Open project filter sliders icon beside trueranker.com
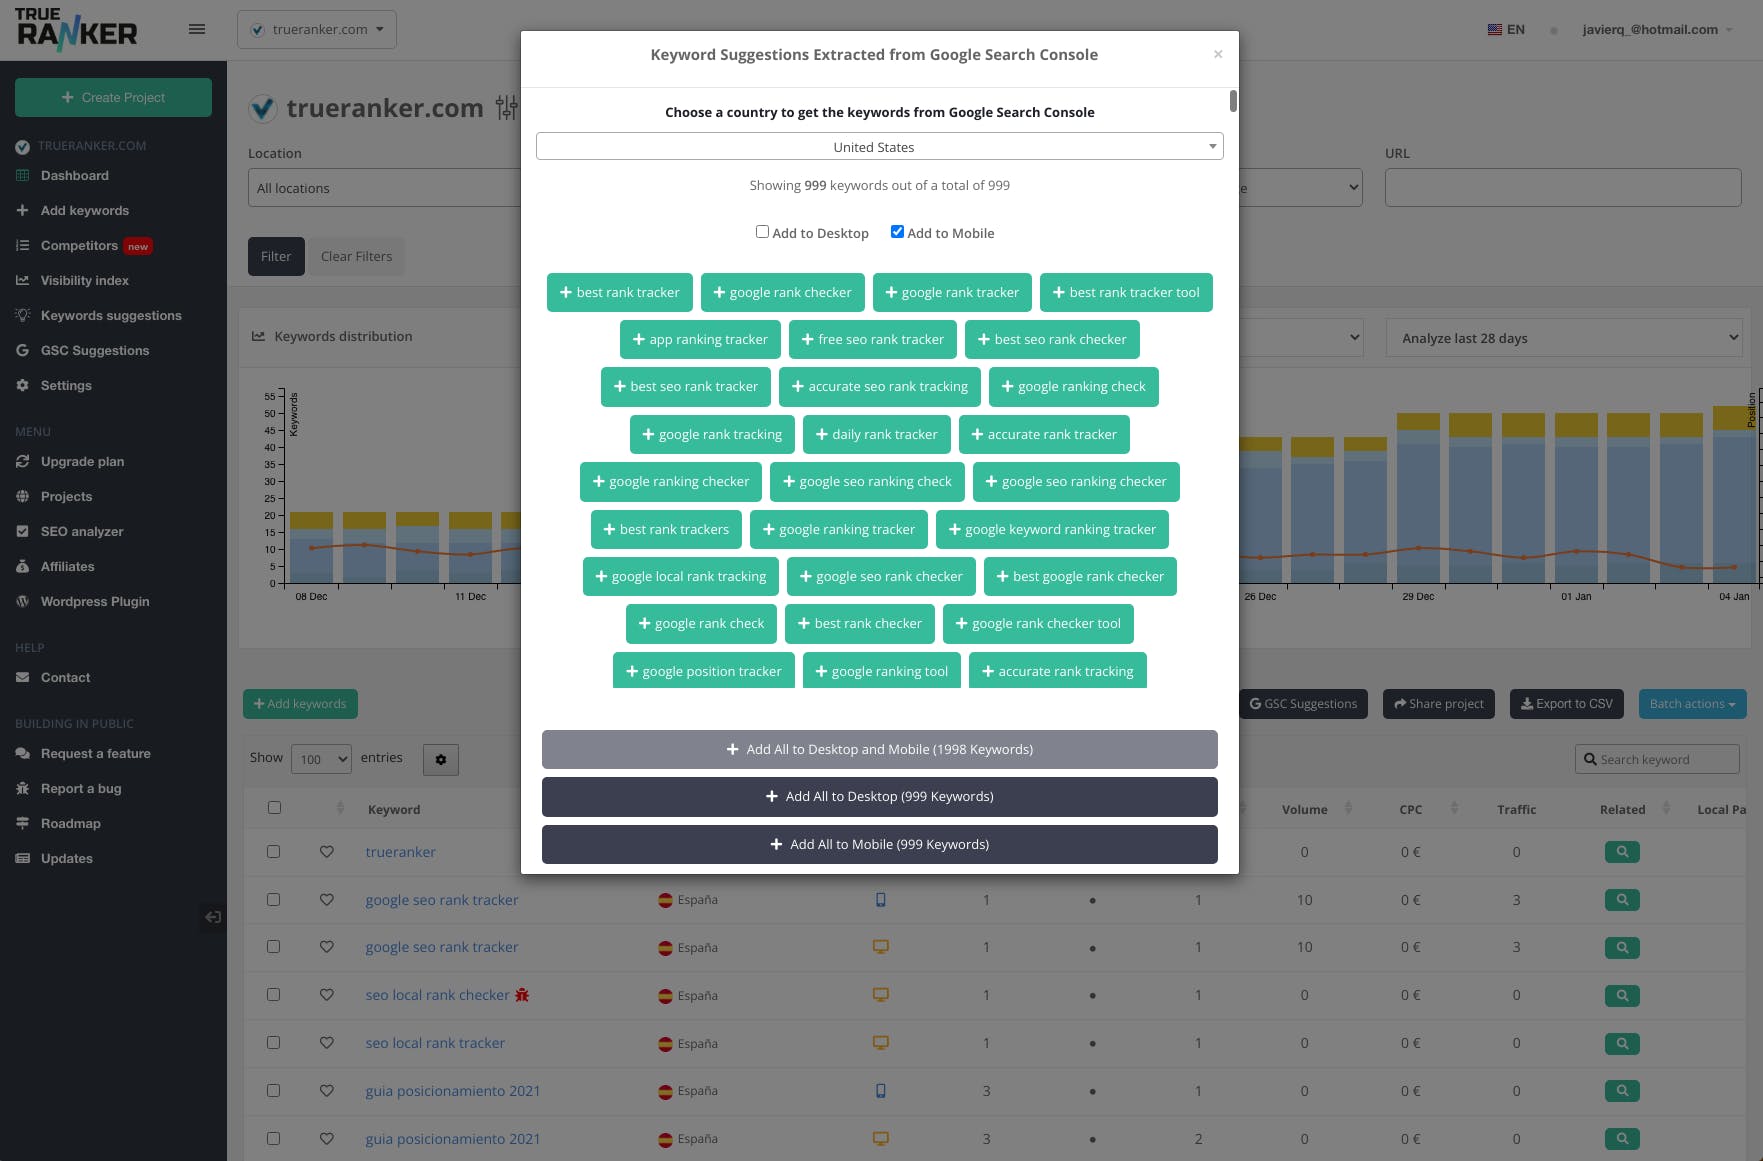Image resolution: width=1763 pixels, height=1161 pixels. pos(506,108)
